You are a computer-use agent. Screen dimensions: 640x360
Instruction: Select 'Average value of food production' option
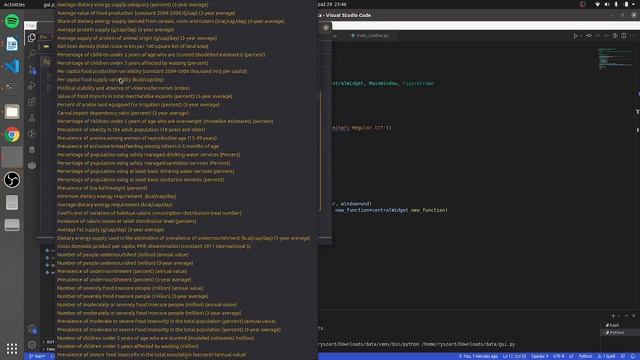point(146,13)
